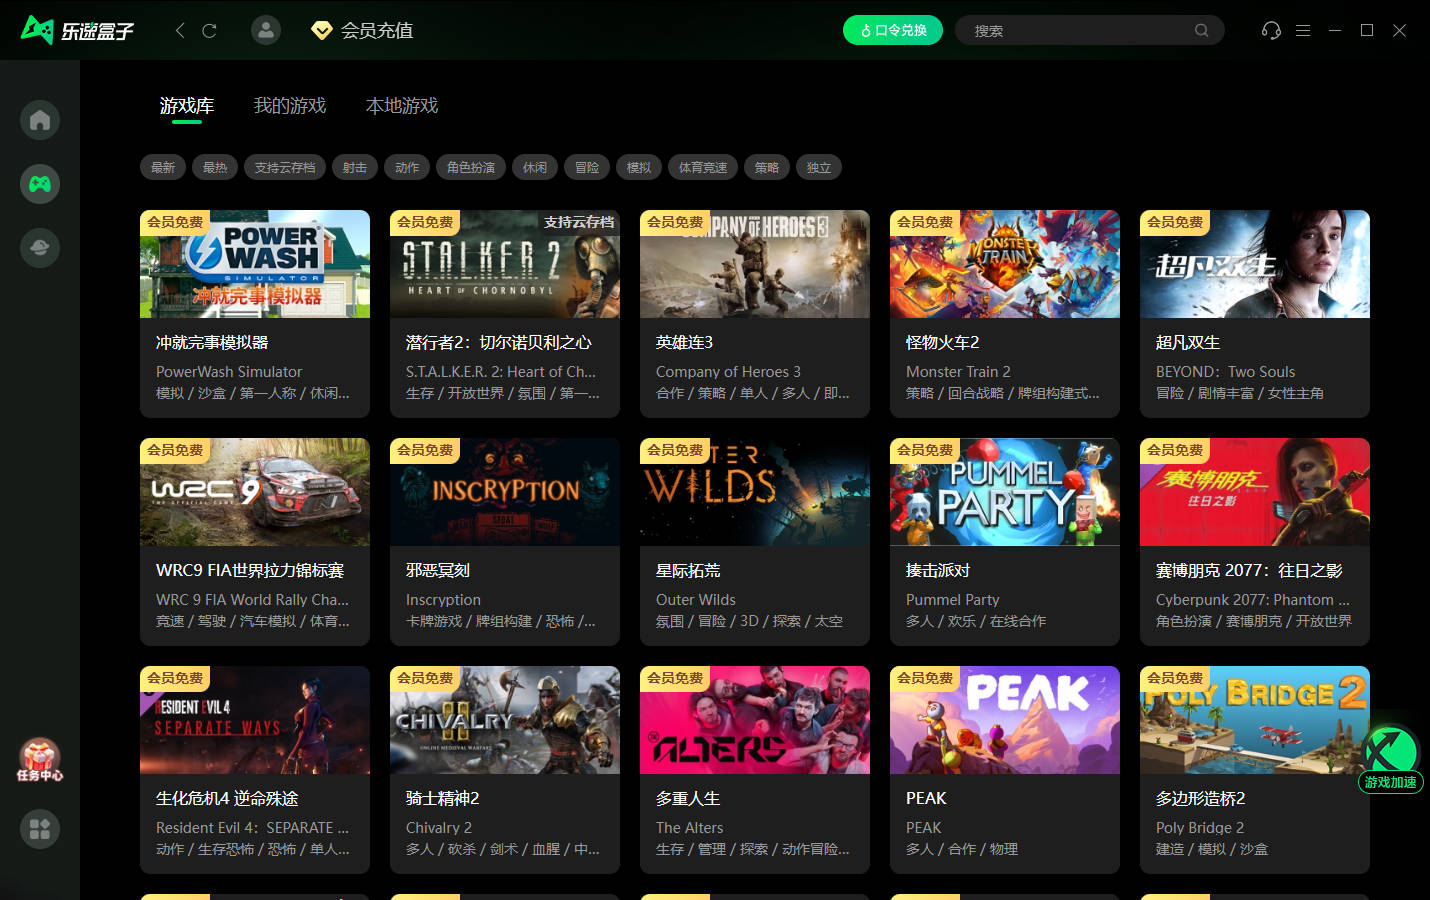The image size is (1430, 900).
Task: Click the title 邪恶冥刻
Action: pos(438,571)
